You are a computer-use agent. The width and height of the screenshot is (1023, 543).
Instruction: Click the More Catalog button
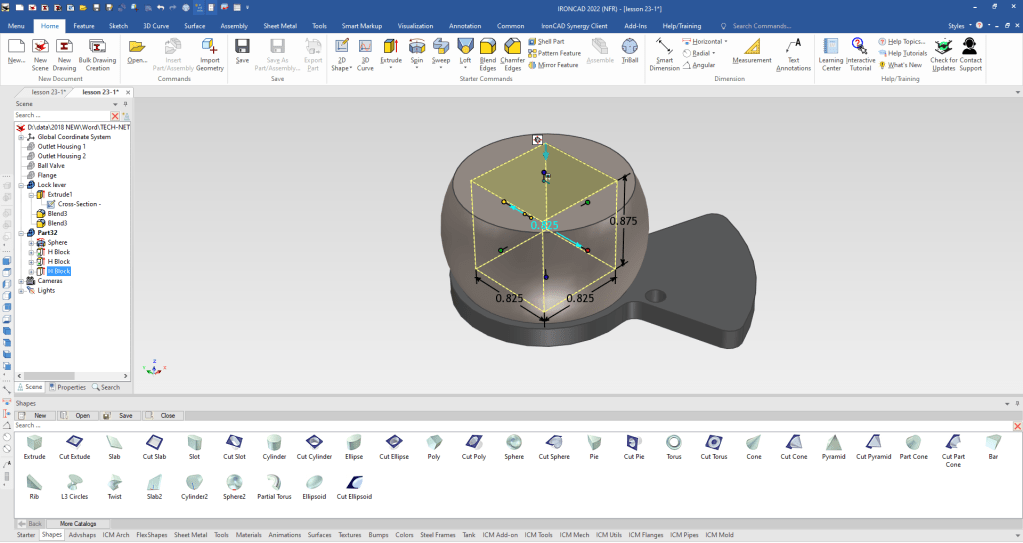click(79, 523)
